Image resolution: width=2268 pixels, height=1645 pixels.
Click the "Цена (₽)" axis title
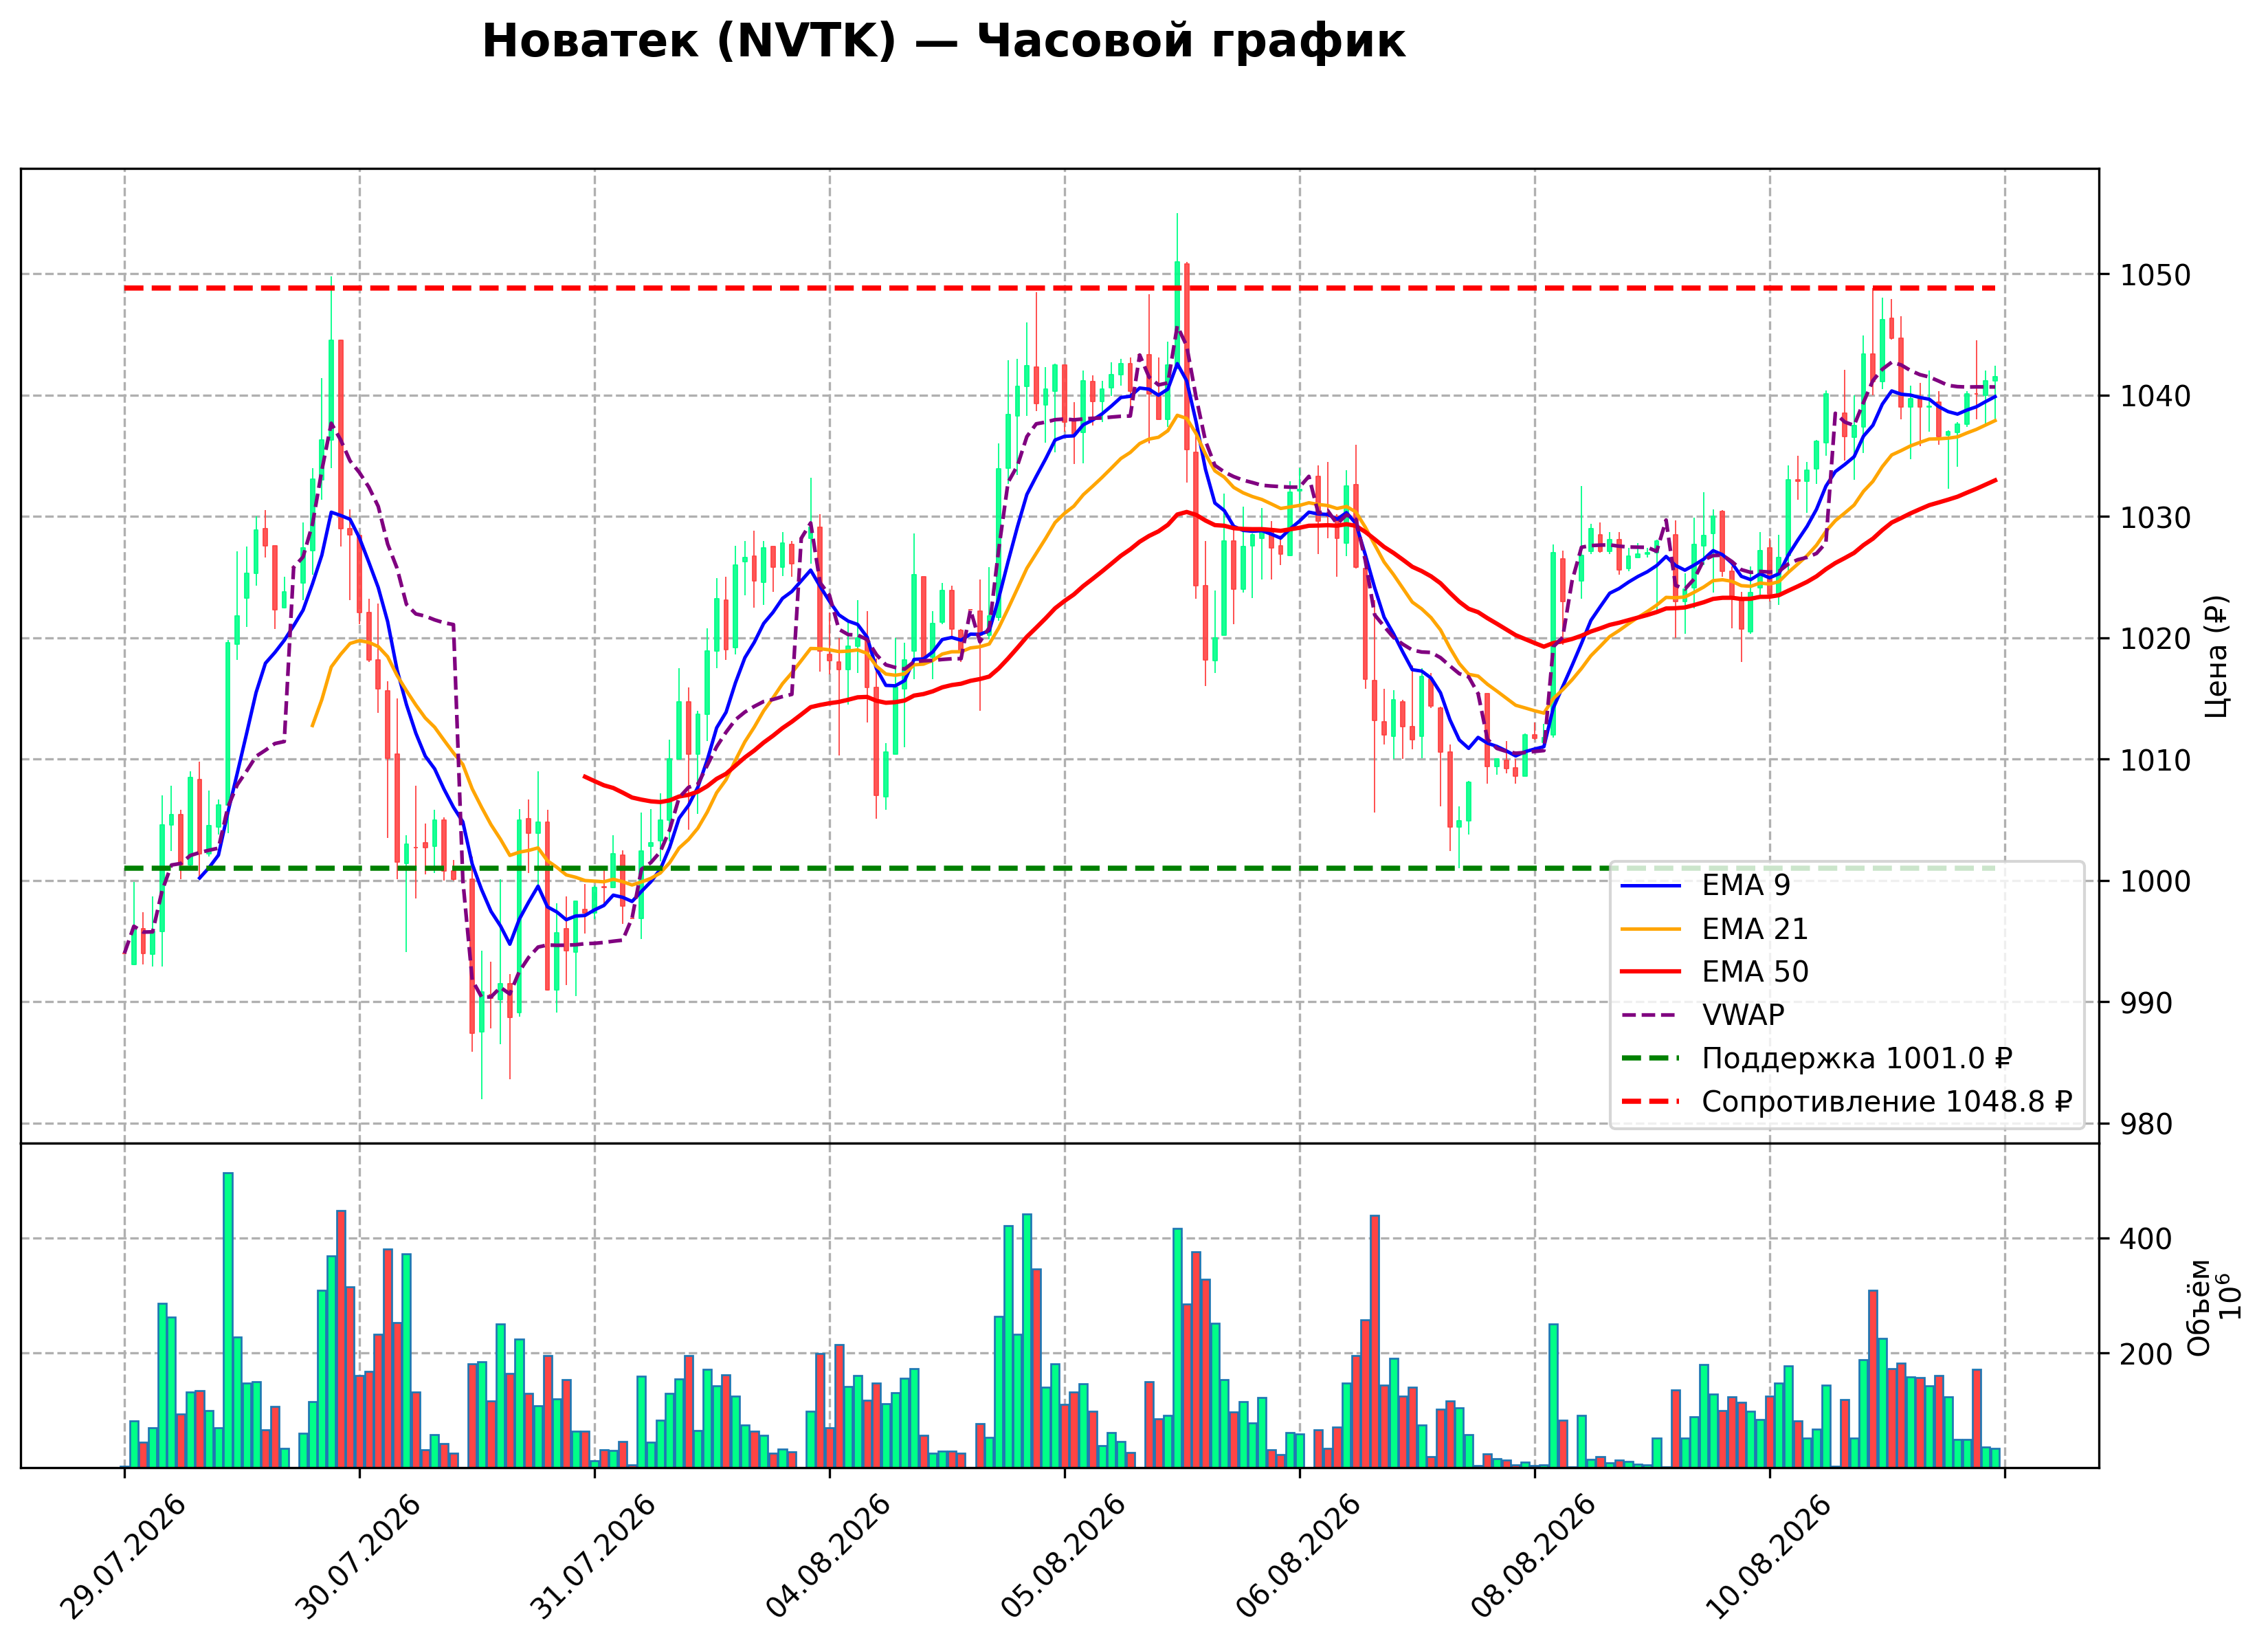(x=2217, y=656)
